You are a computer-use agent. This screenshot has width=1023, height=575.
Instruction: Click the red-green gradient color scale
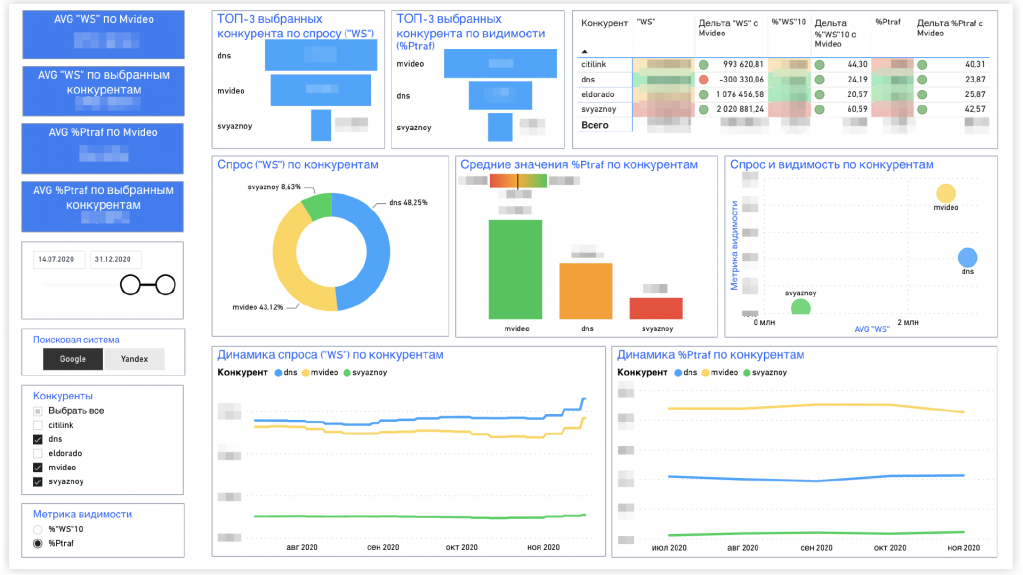518,181
